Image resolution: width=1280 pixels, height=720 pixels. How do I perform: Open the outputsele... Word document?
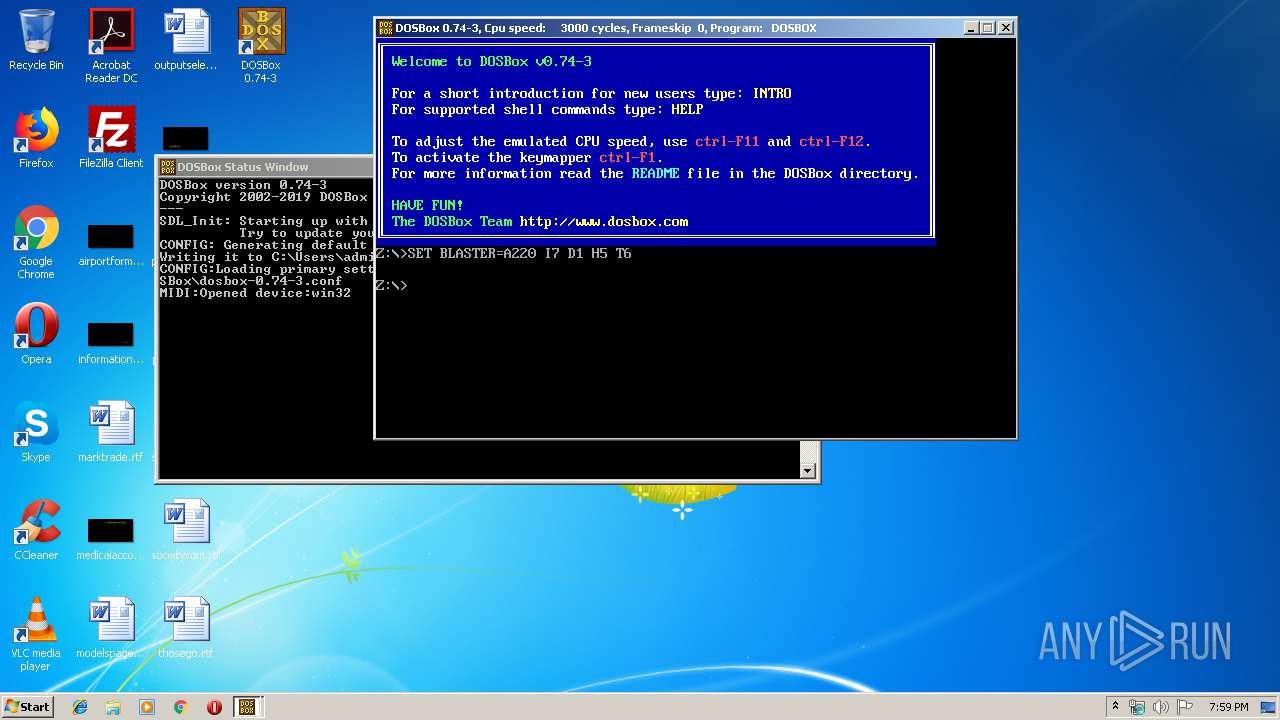pyautogui.click(x=186, y=42)
